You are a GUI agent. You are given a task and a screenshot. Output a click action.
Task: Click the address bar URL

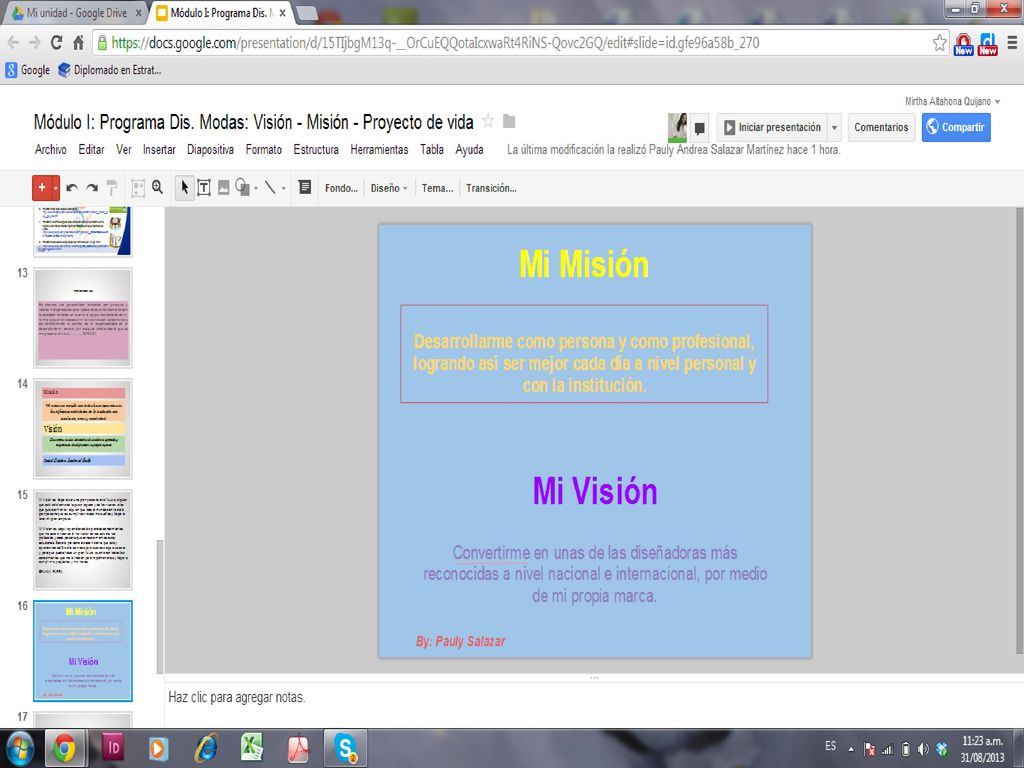[434, 43]
